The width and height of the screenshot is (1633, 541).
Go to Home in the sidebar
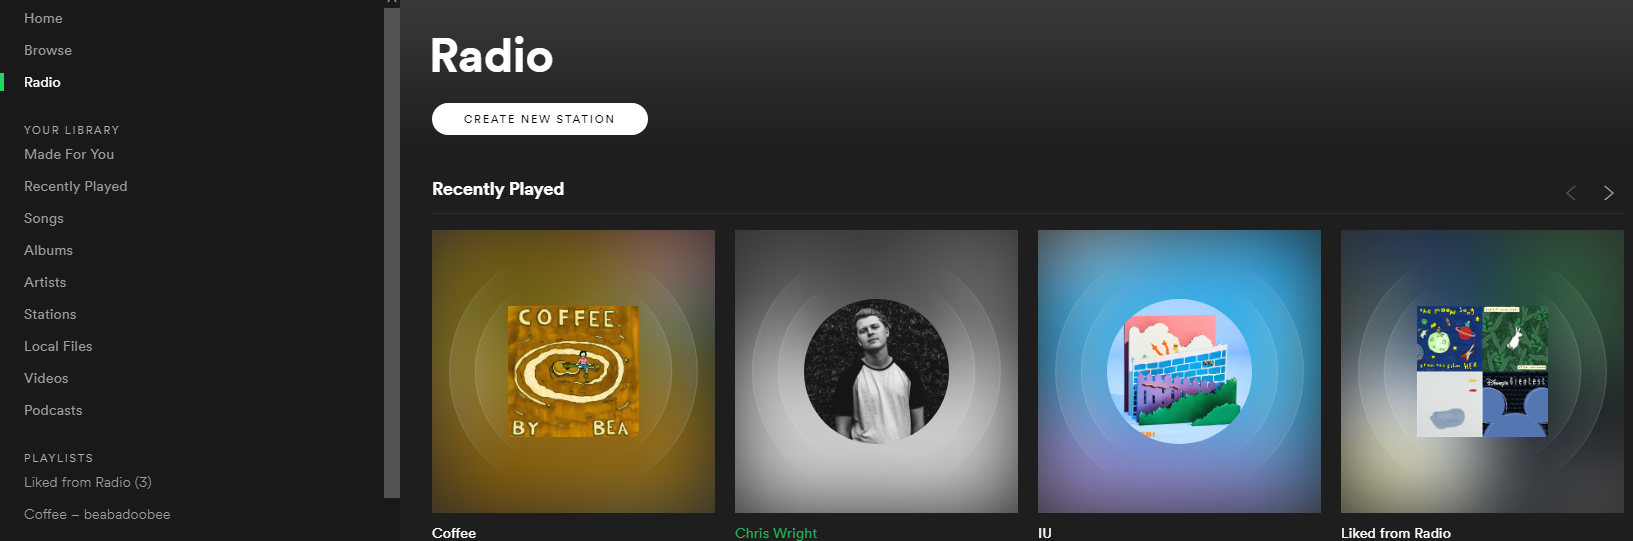[43, 18]
